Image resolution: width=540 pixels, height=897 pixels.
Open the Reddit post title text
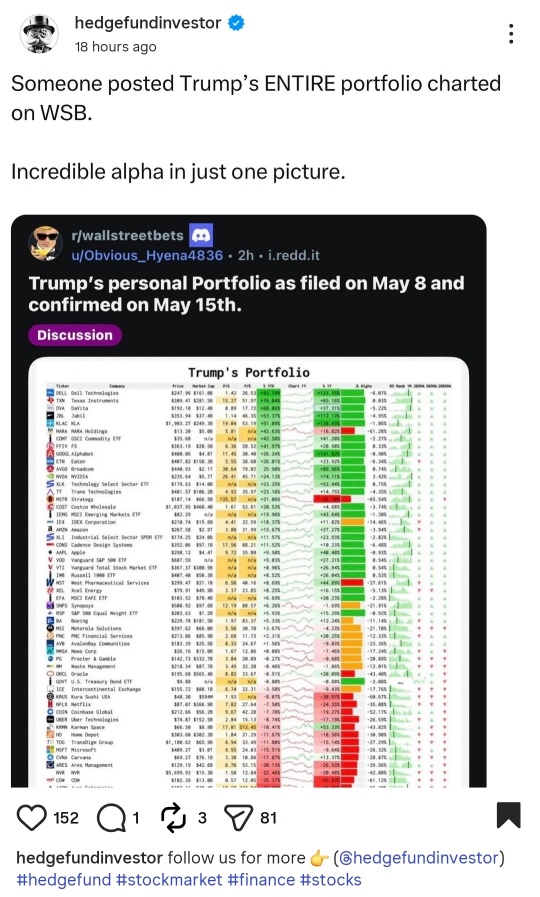click(x=247, y=294)
